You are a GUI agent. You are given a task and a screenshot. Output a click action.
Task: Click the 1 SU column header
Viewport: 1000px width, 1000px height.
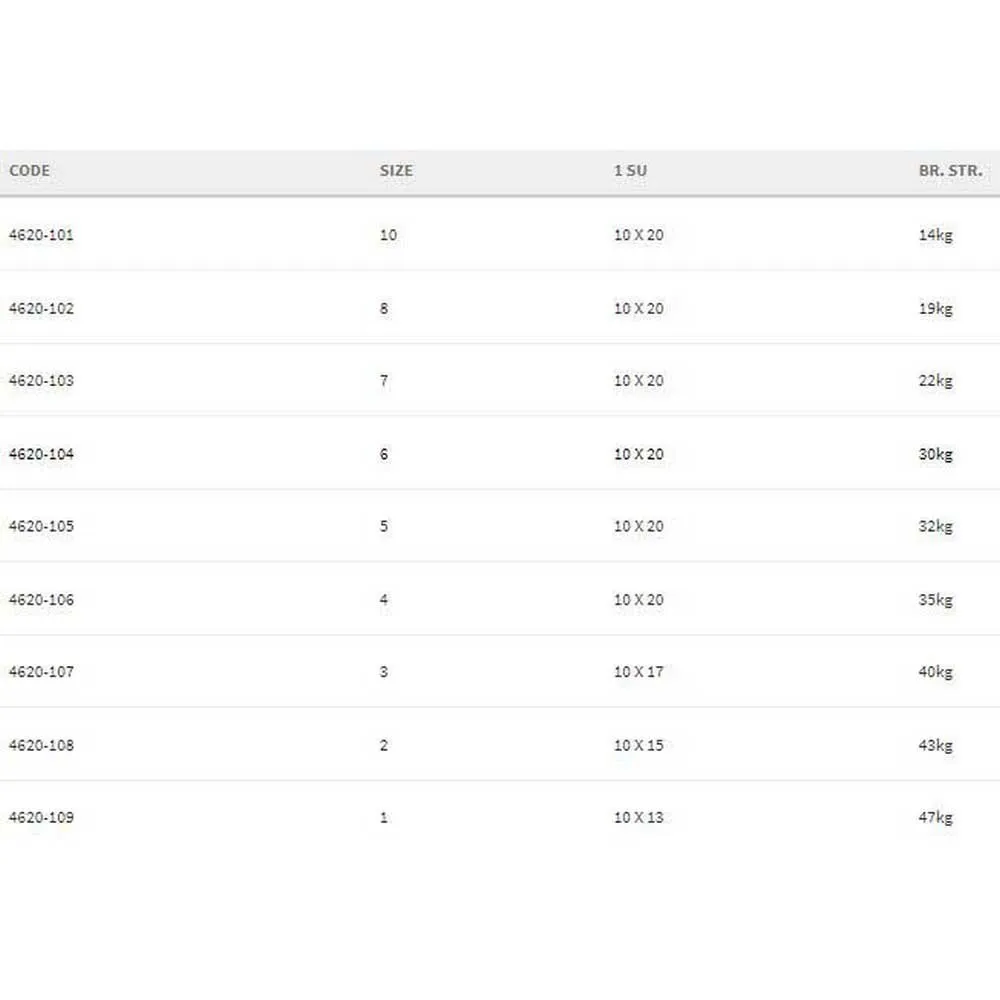[630, 171]
